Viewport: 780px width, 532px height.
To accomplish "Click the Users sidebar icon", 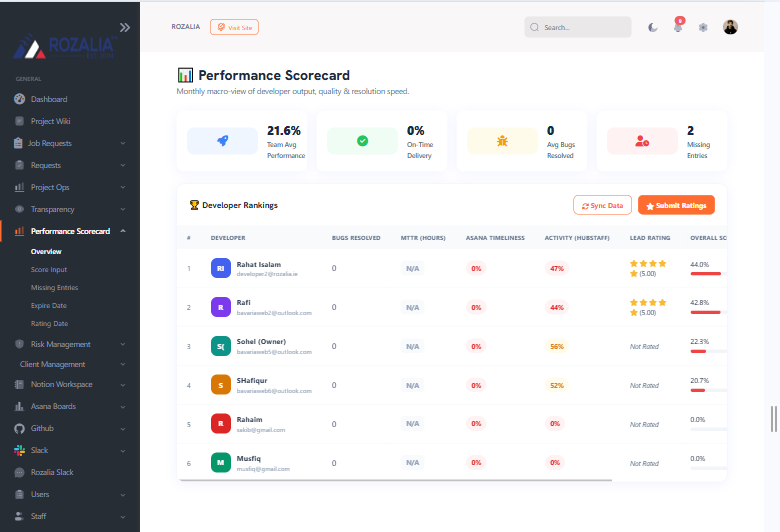I will coord(19,494).
